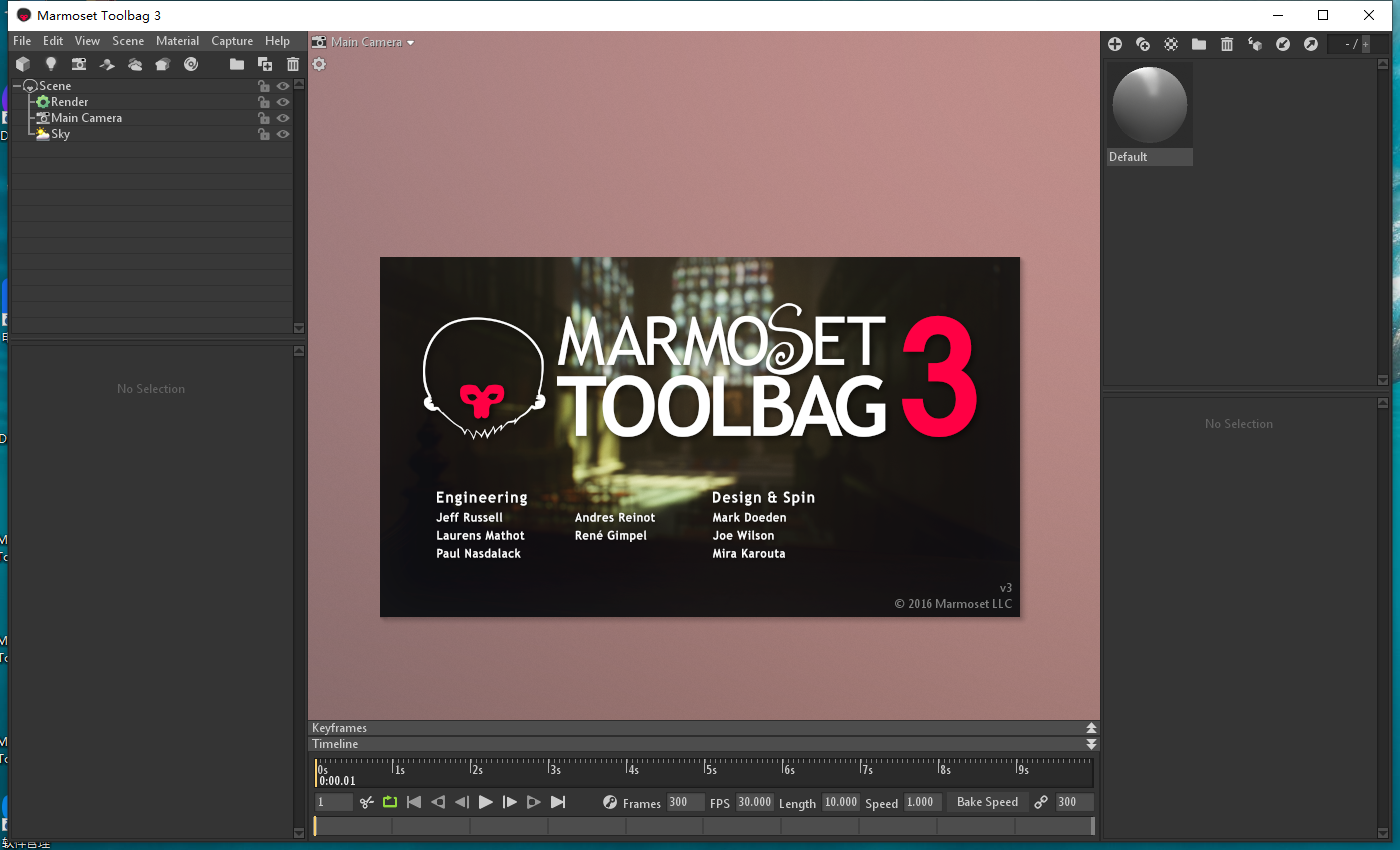Hide the Main Camera object
The width and height of the screenshot is (1400, 850).
(283, 118)
